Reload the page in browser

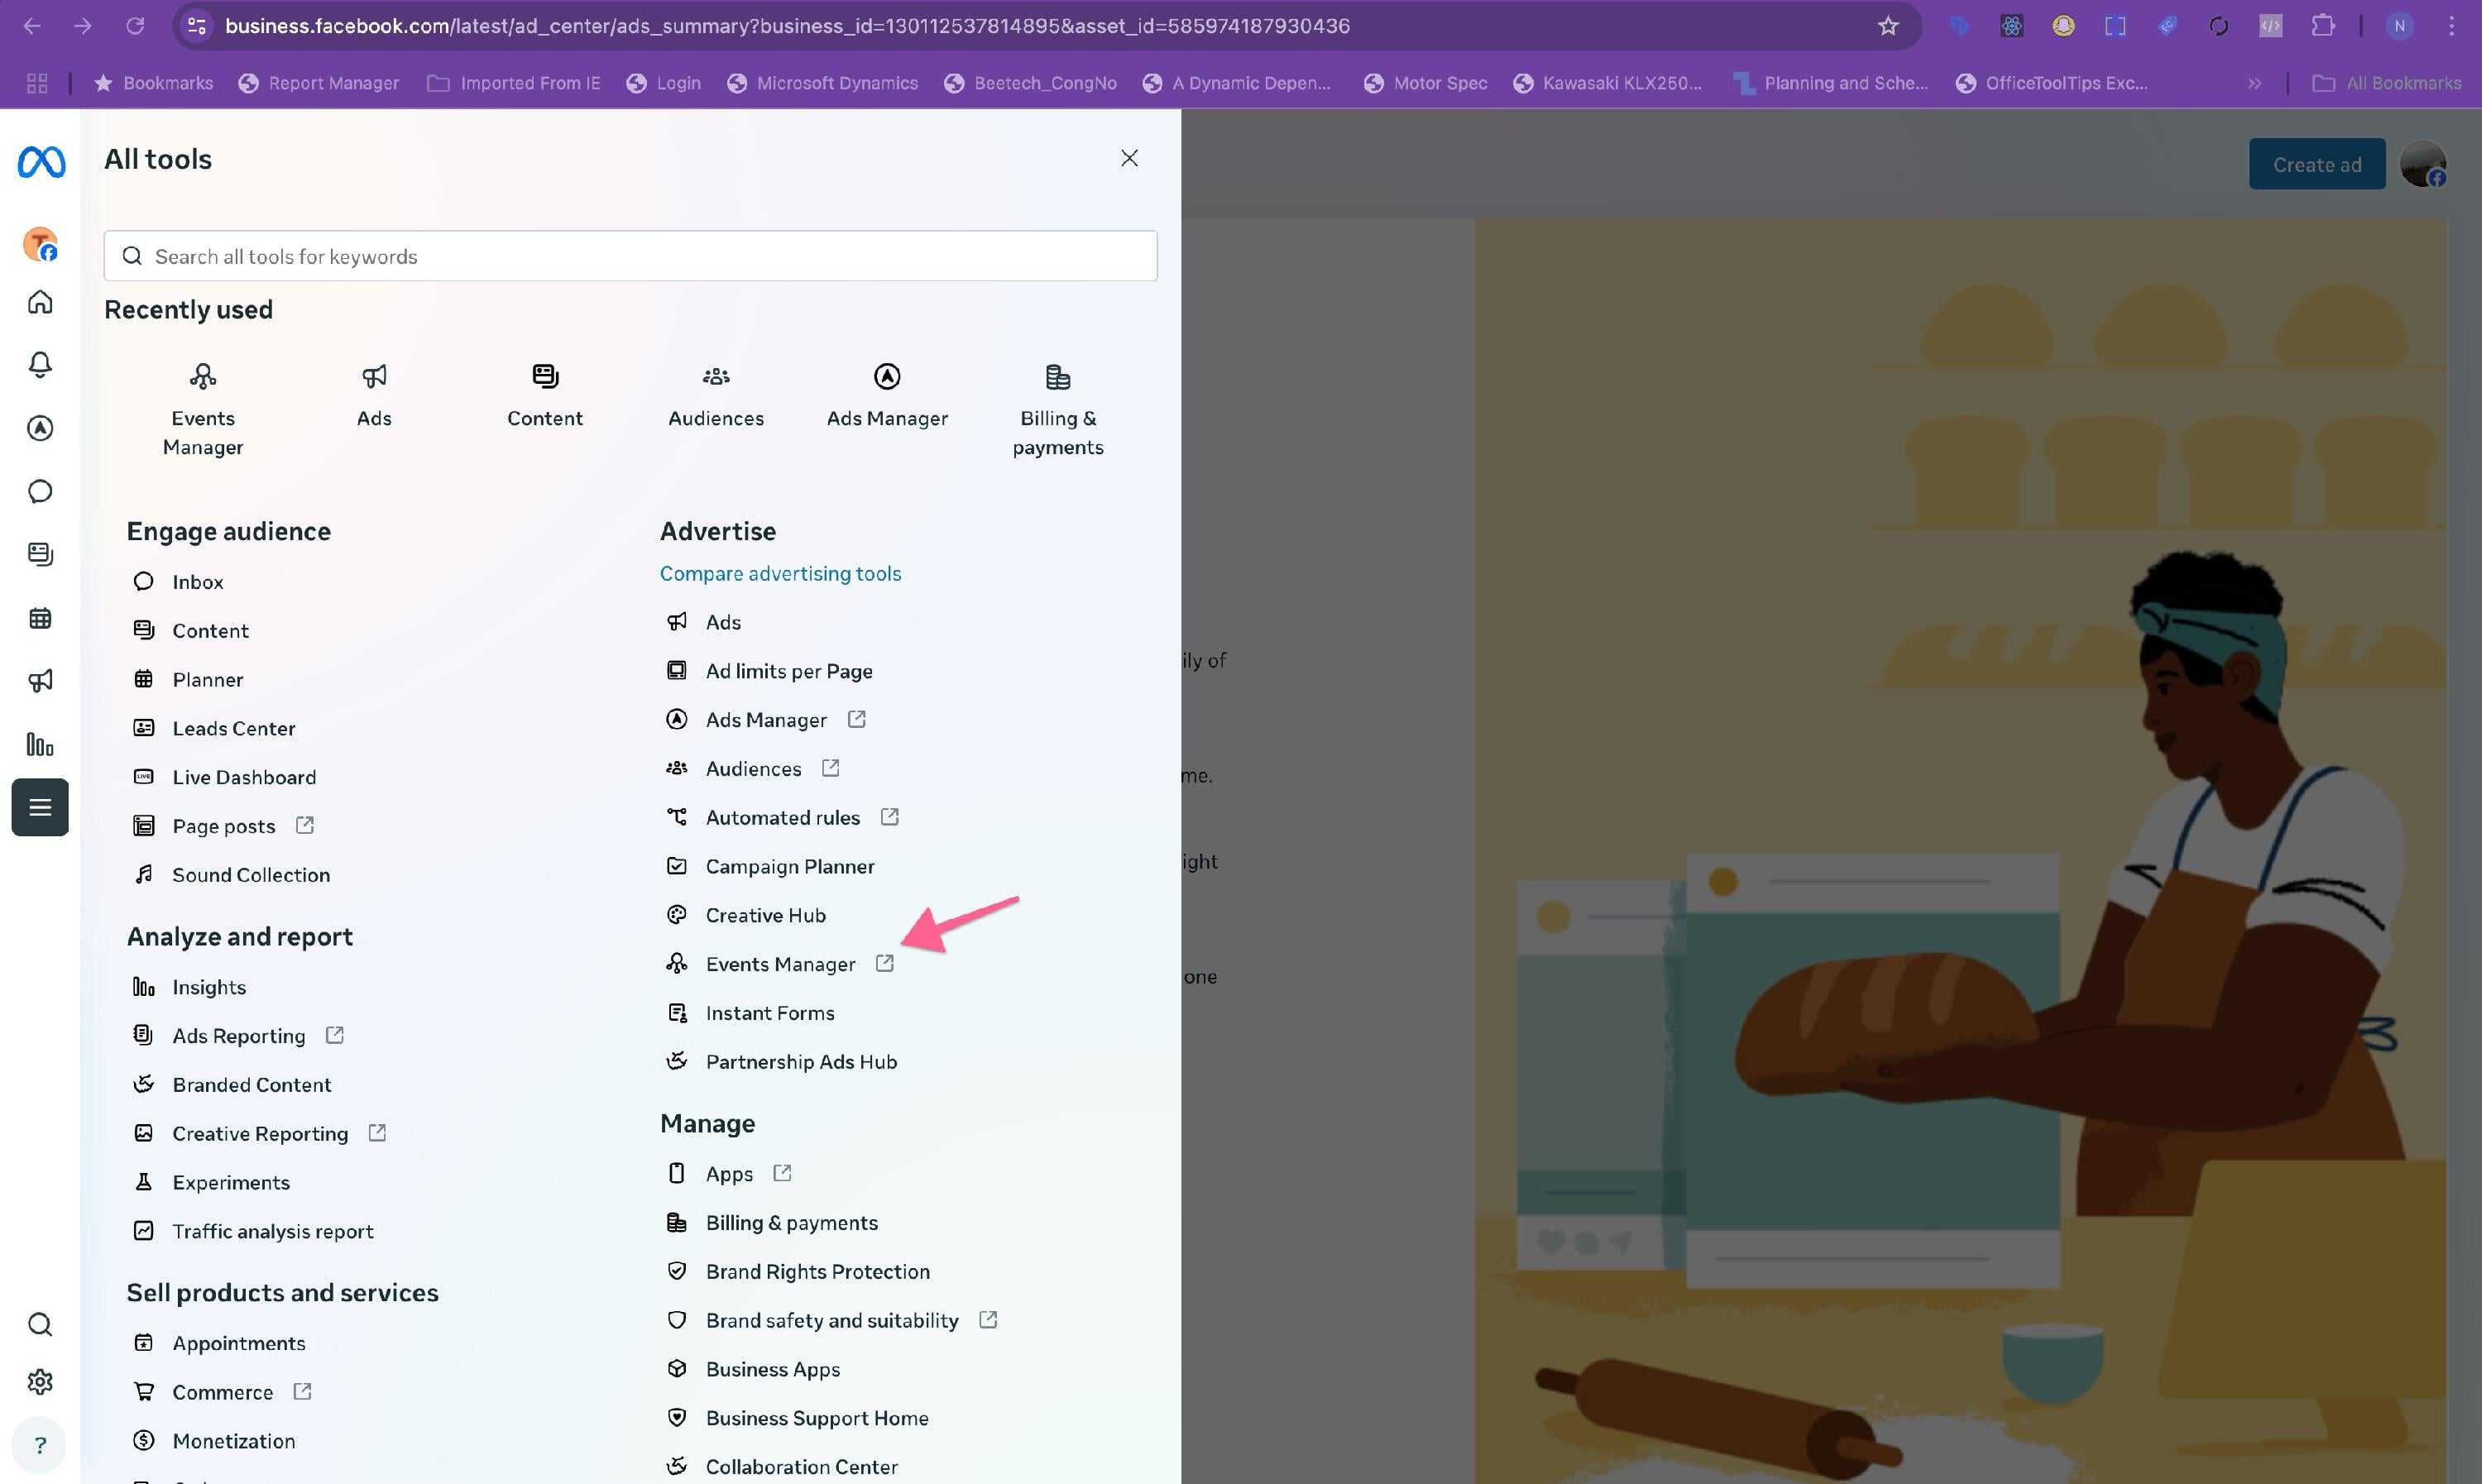[x=135, y=26]
